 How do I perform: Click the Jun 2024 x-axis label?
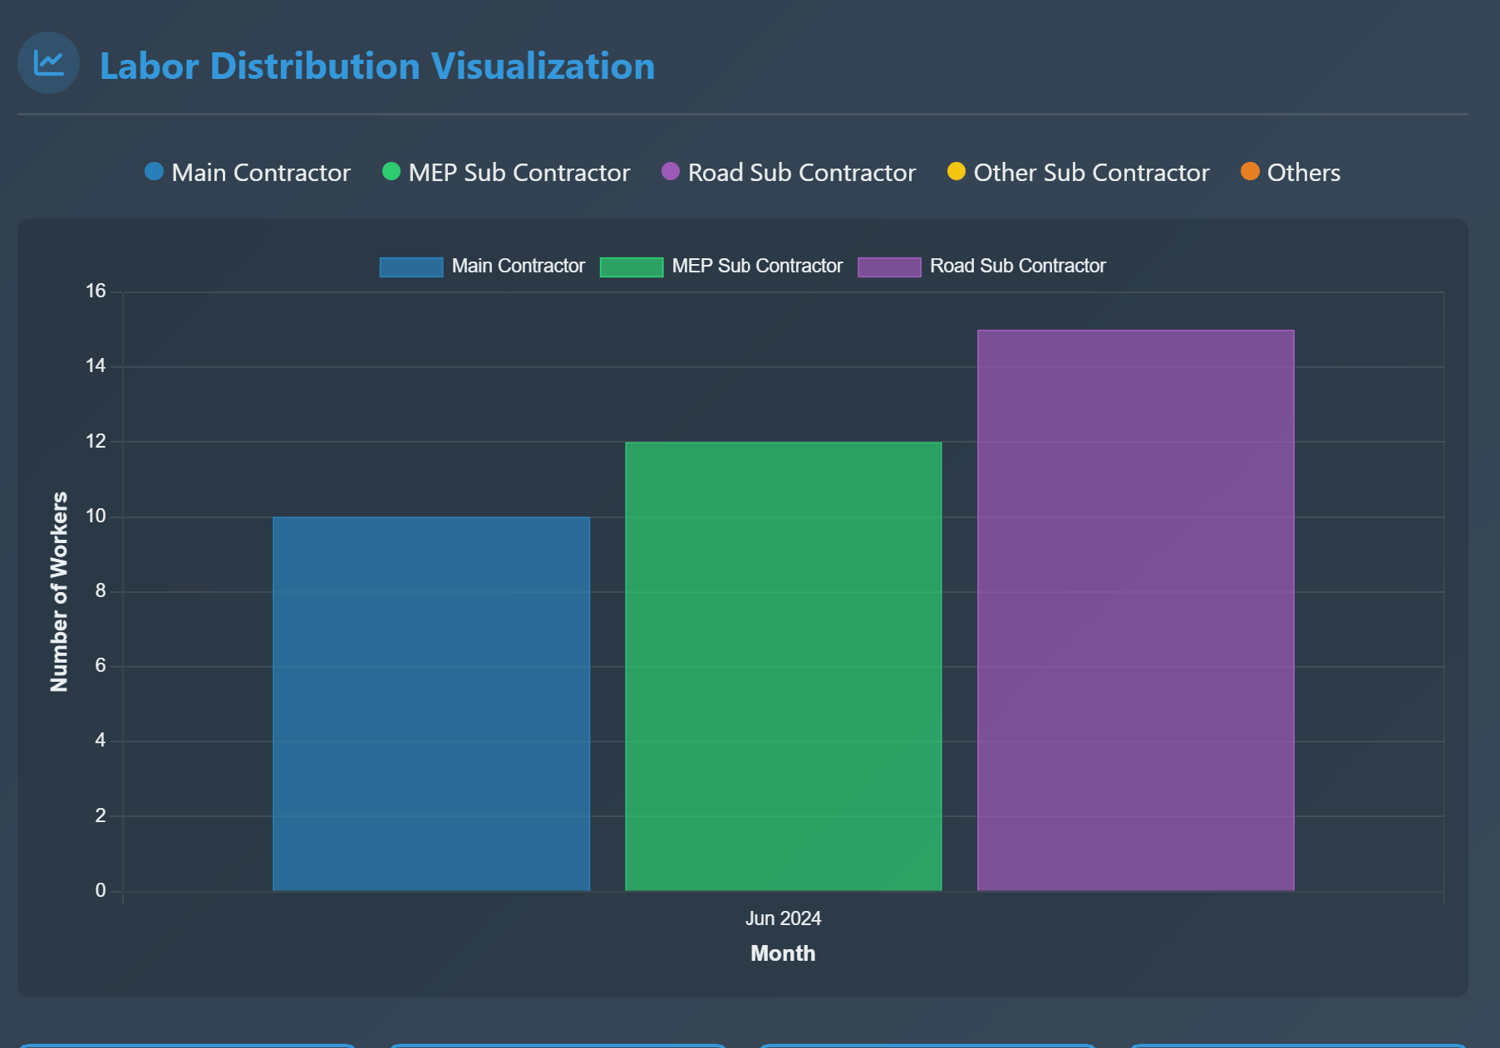pyautogui.click(x=783, y=918)
